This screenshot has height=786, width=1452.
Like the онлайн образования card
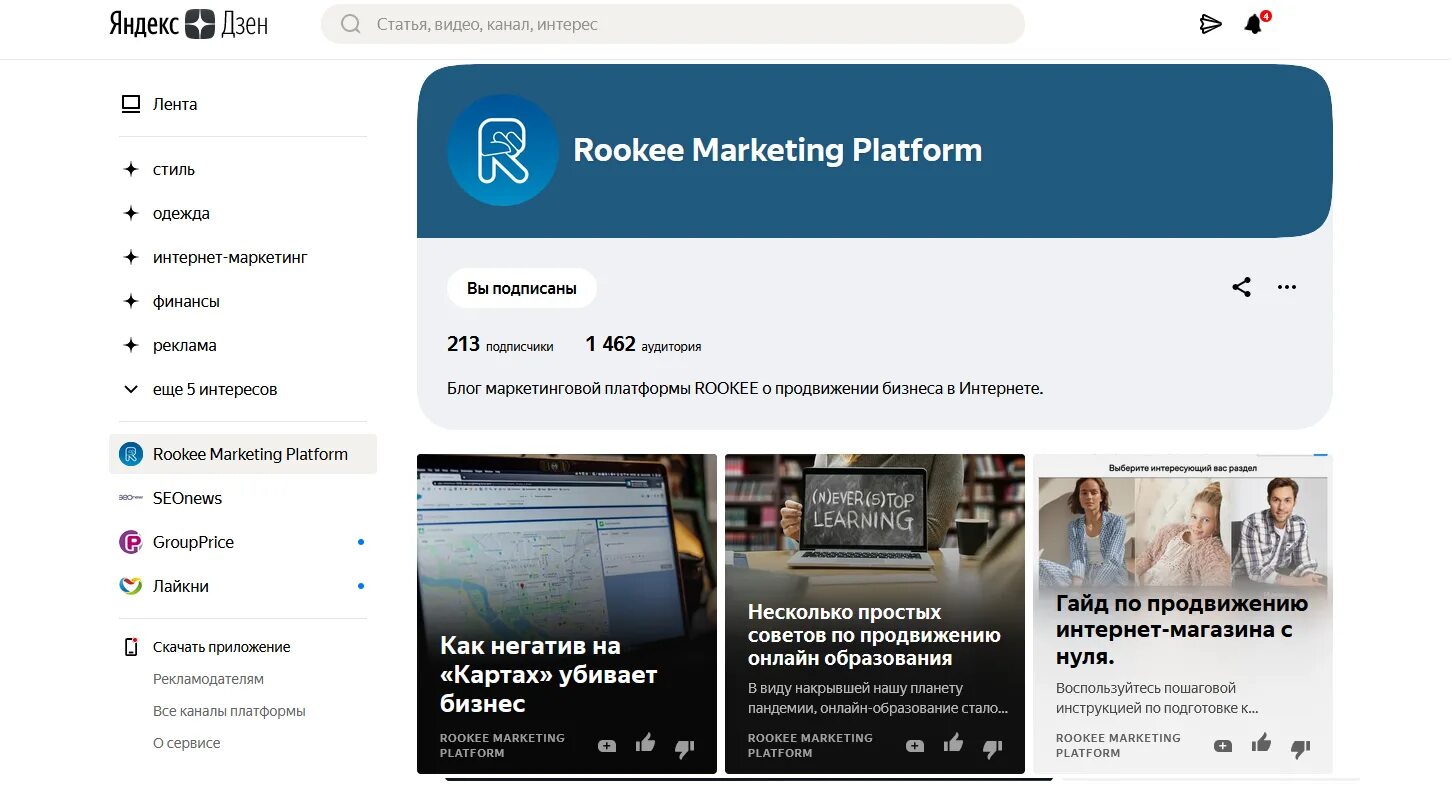point(953,743)
